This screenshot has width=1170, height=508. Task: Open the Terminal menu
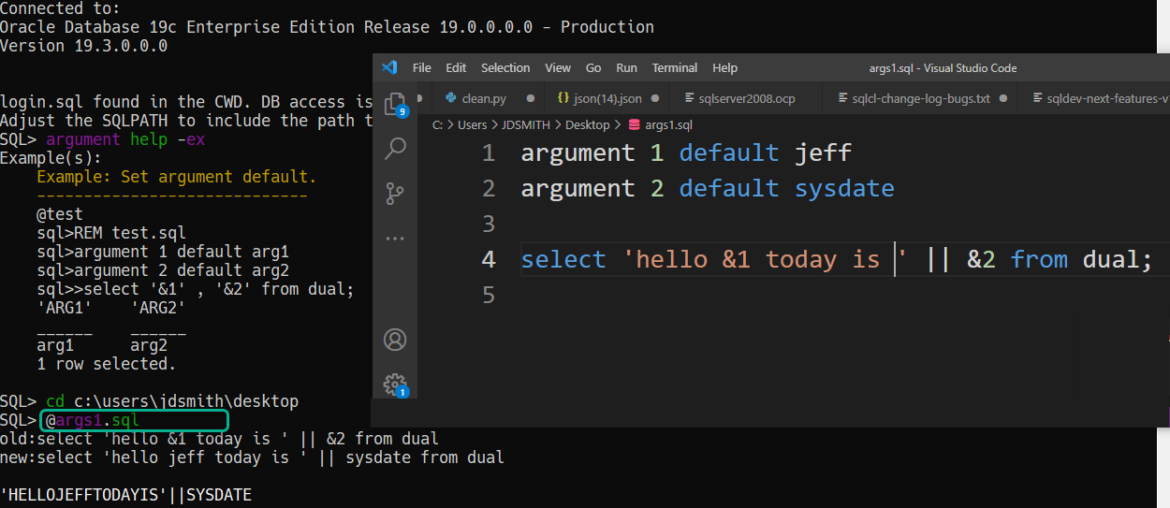tap(675, 68)
